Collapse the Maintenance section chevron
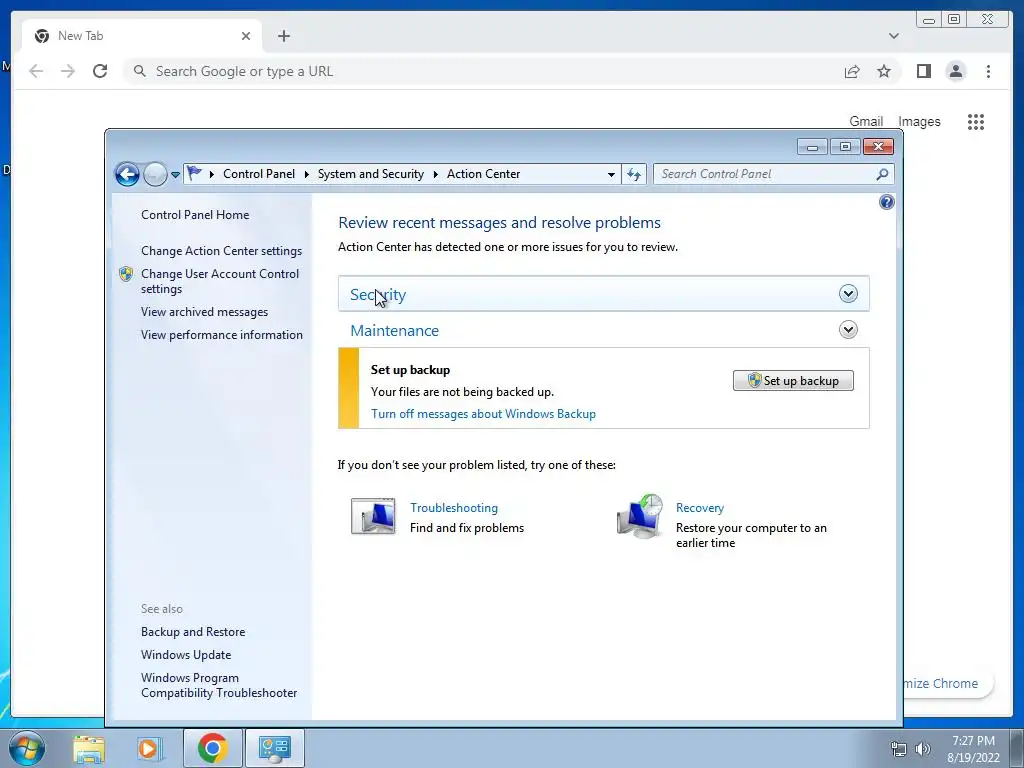 (848, 330)
